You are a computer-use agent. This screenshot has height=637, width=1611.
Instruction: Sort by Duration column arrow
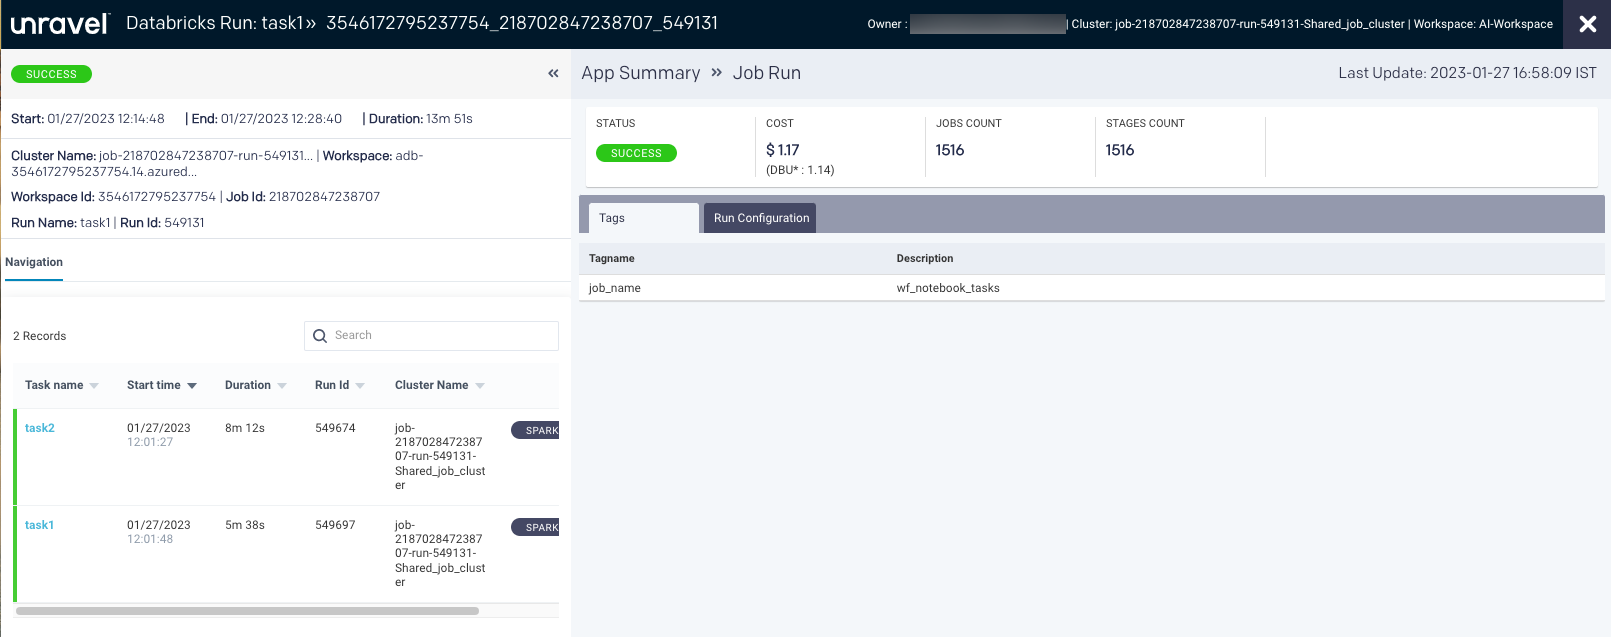coord(282,386)
